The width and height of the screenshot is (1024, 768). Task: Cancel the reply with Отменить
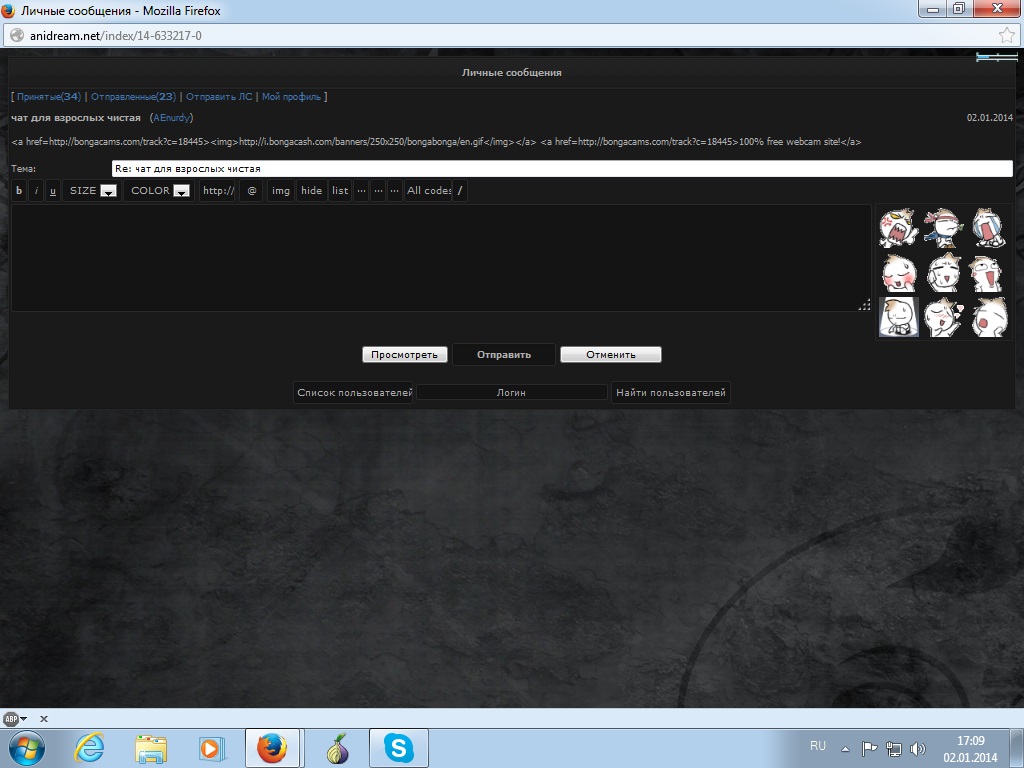611,355
